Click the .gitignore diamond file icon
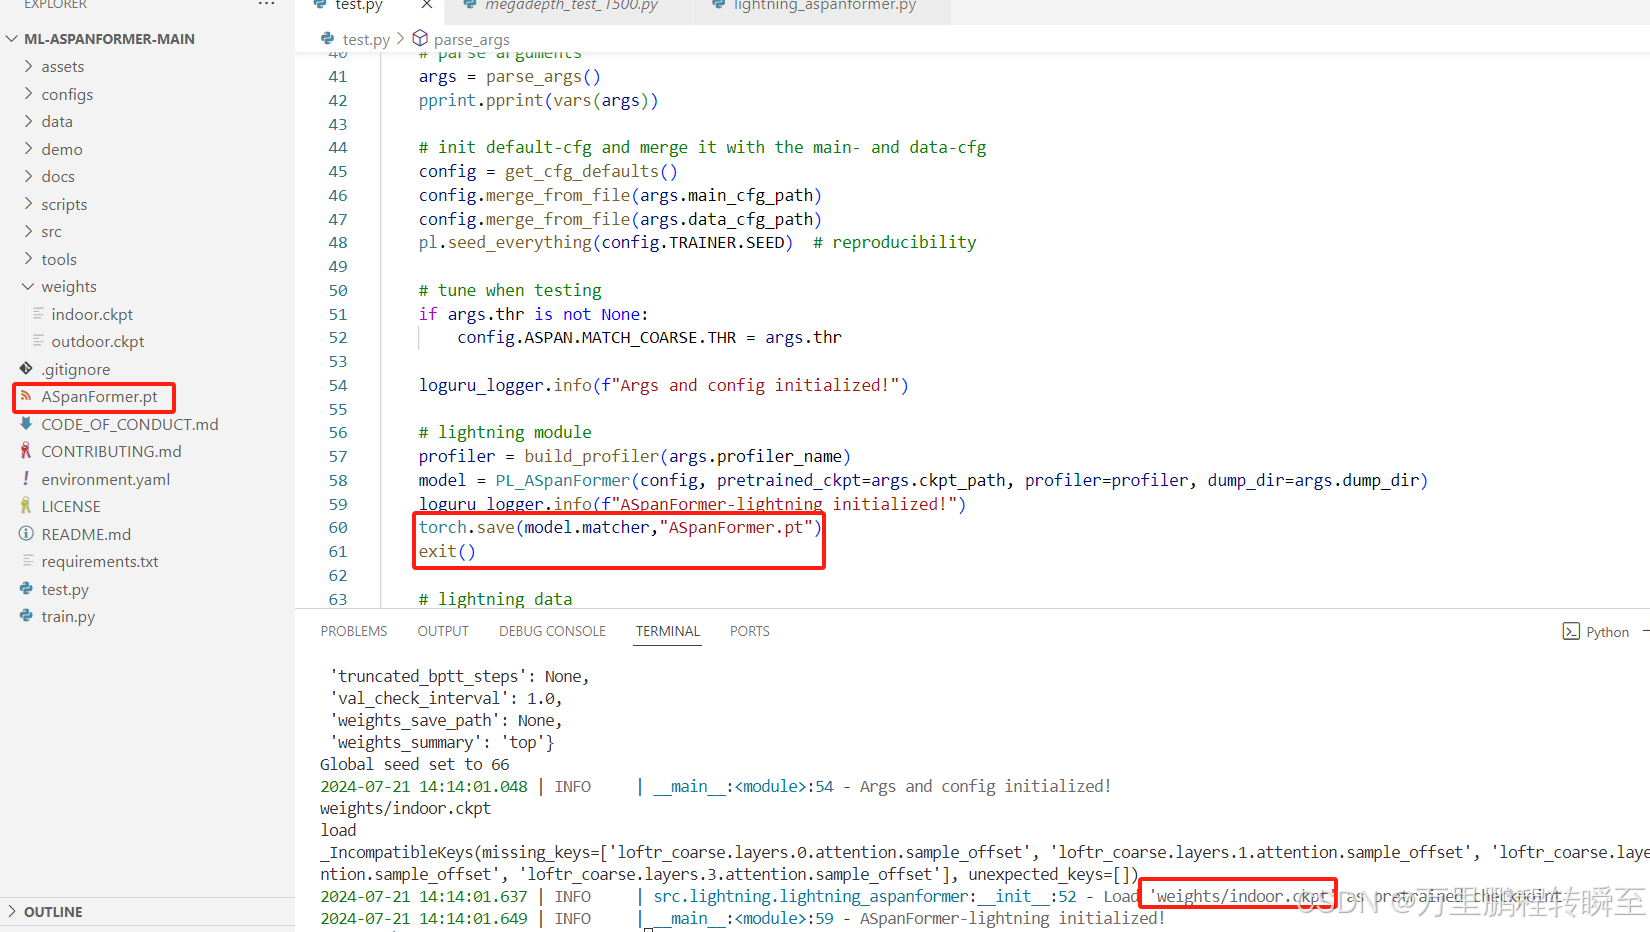Image resolution: width=1650 pixels, height=932 pixels. [24, 369]
